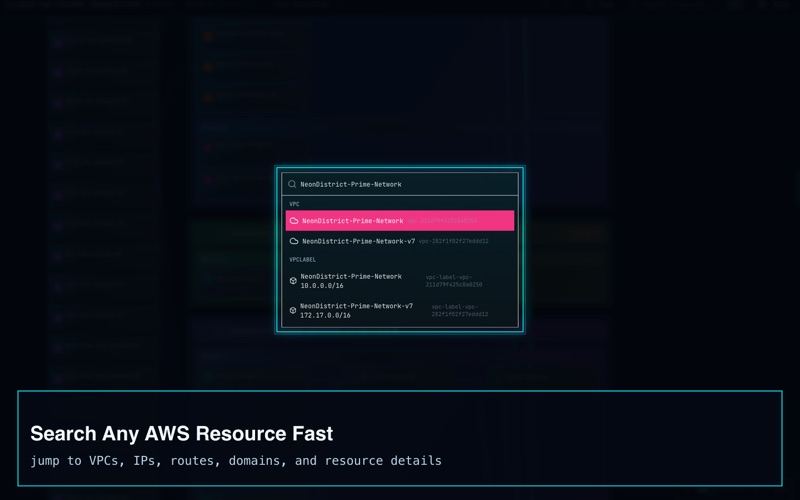Image resolution: width=800 pixels, height=500 pixels.
Task: Click the magnifier icon in the search box
Action: coord(292,184)
